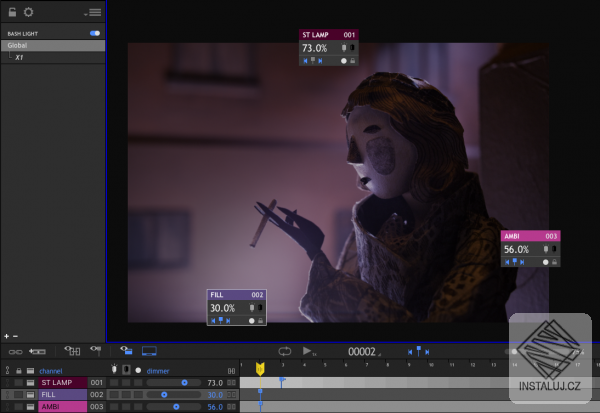Keyframe marker in AMBI widget
This screenshot has height=413, width=600.
point(515,261)
